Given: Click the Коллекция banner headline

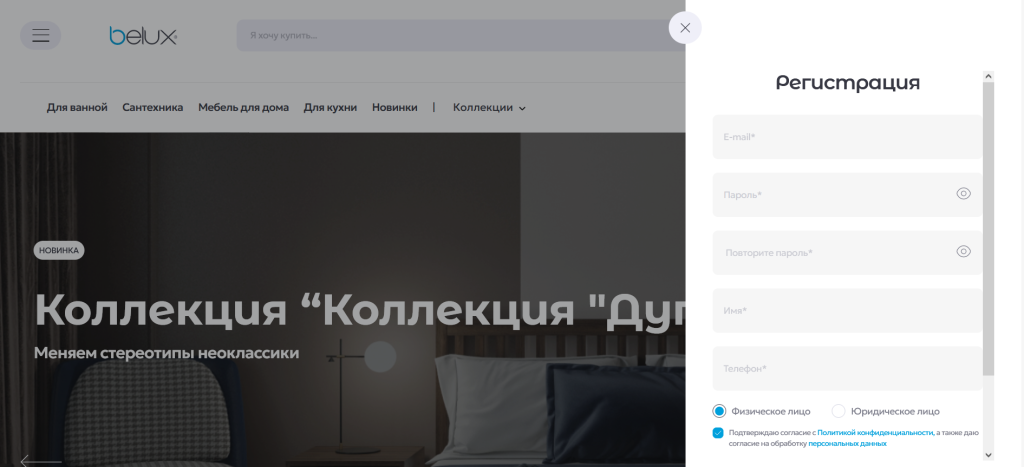Looking at the screenshot, I should pyautogui.click(x=360, y=310).
